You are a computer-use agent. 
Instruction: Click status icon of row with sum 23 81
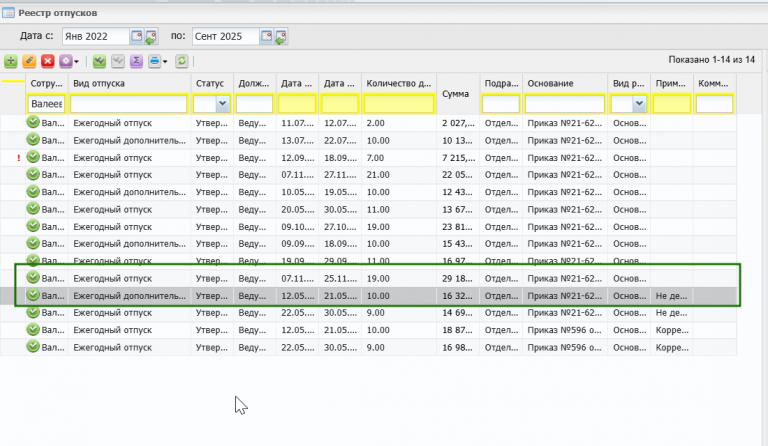[33, 226]
